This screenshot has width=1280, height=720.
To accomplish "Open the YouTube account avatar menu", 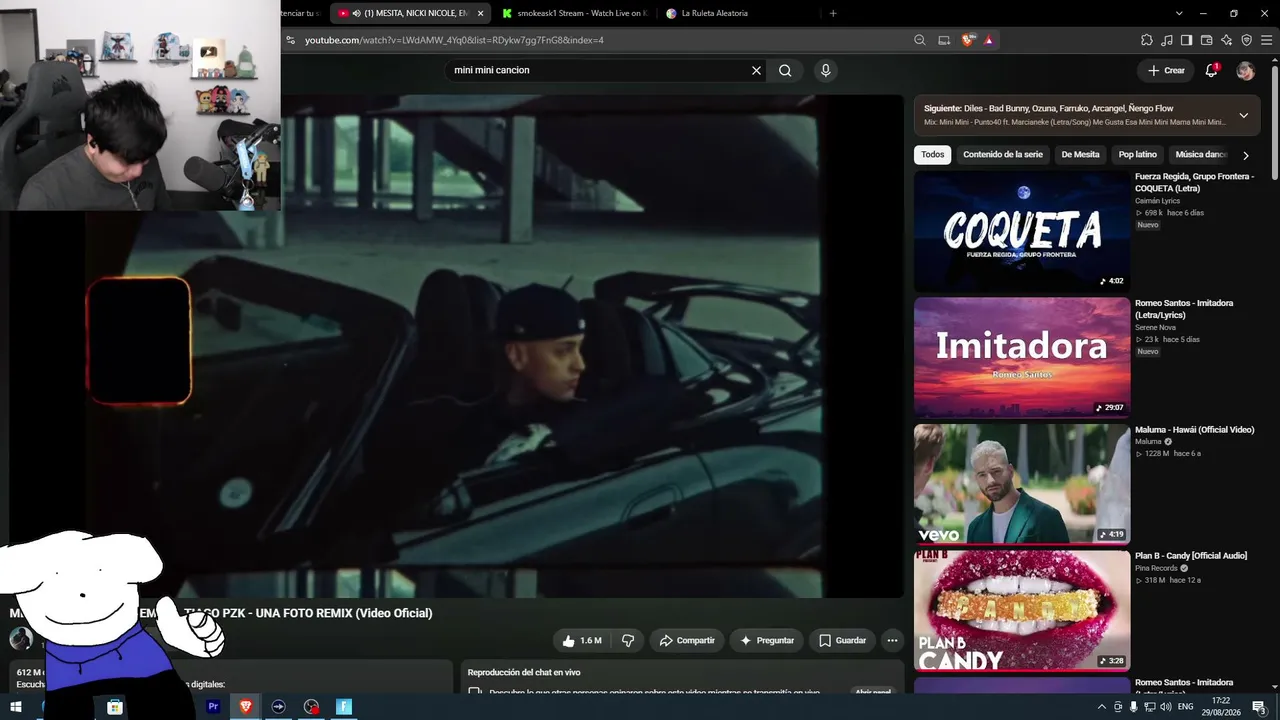I will click(1245, 70).
